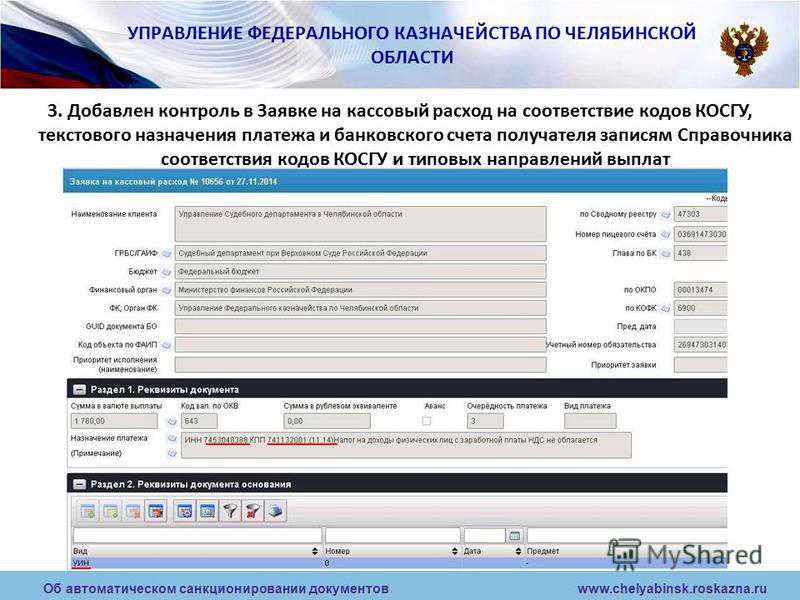This screenshot has height=600, width=800.
Task: Open lookup icon next to Финансовый орган
Action: click(166, 290)
